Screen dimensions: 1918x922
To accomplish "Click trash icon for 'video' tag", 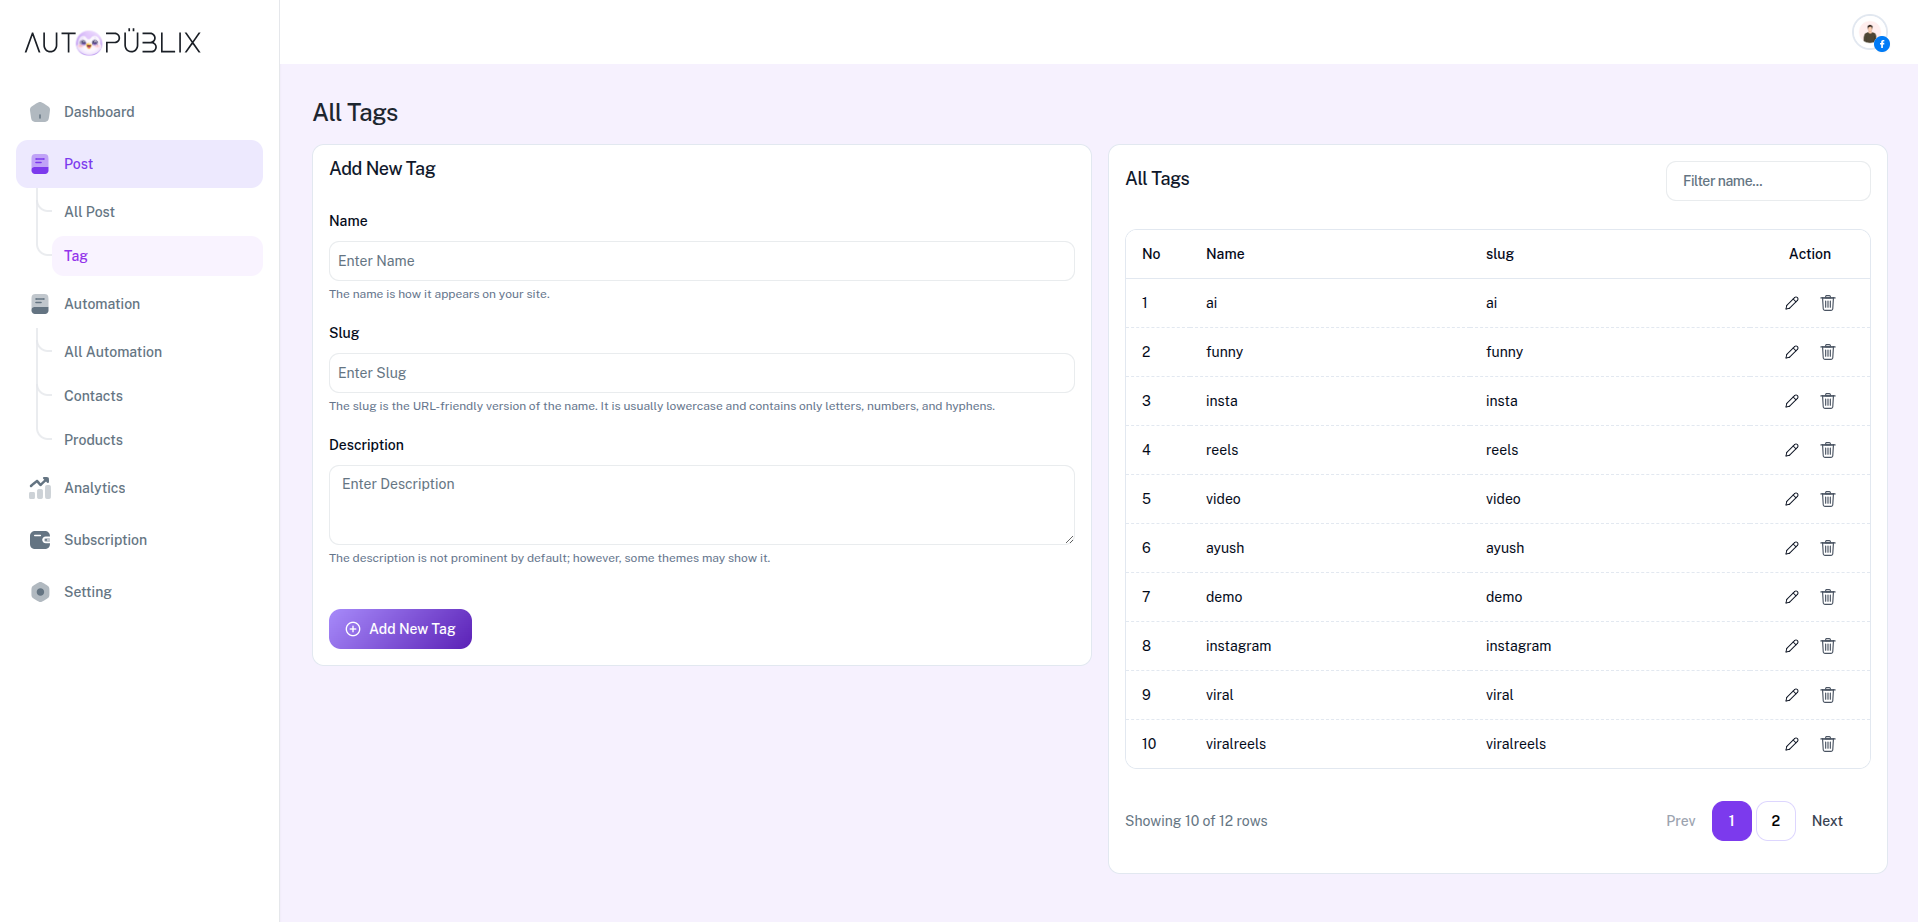I will coord(1827,499).
